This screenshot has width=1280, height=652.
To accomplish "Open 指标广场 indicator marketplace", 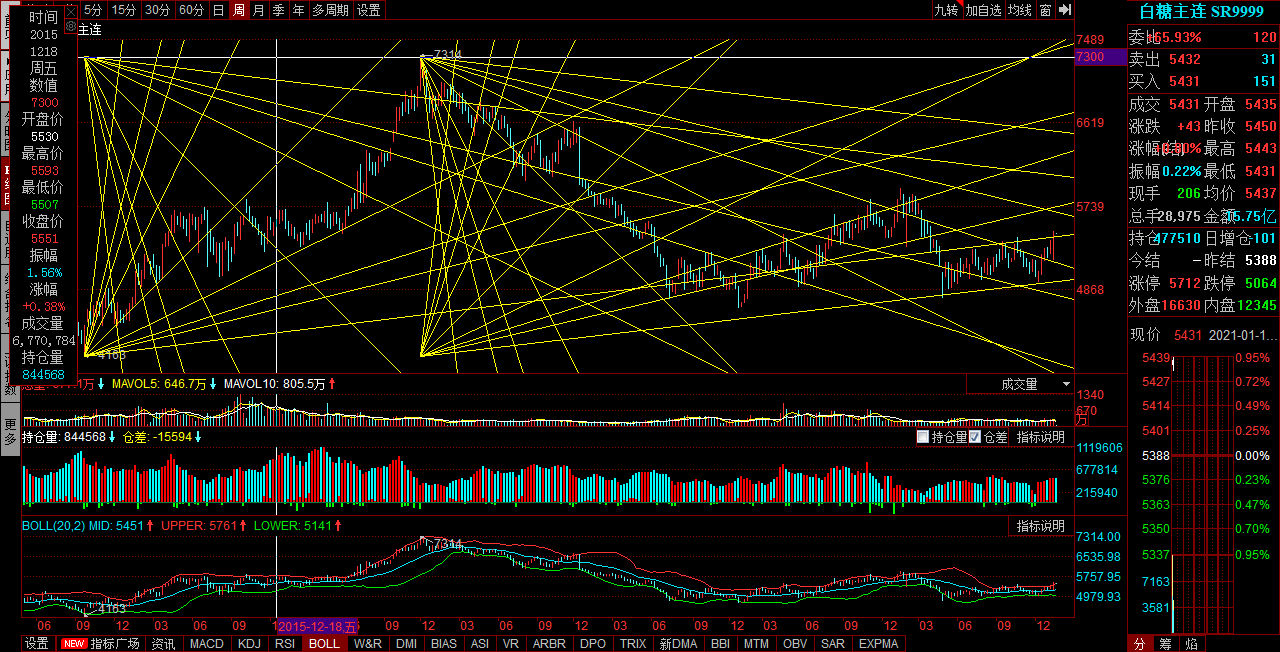I will click(115, 644).
